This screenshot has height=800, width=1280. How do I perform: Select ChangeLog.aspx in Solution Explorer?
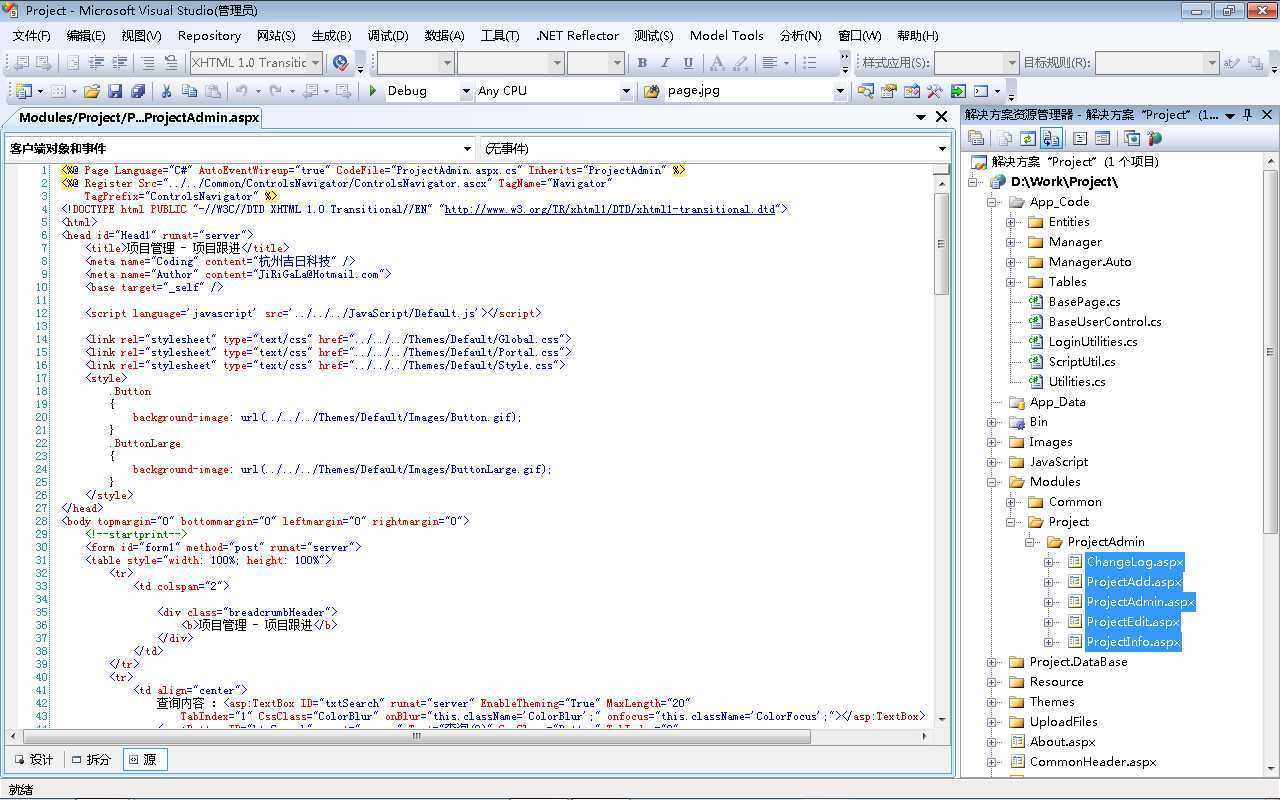[x=1135, y=562]
